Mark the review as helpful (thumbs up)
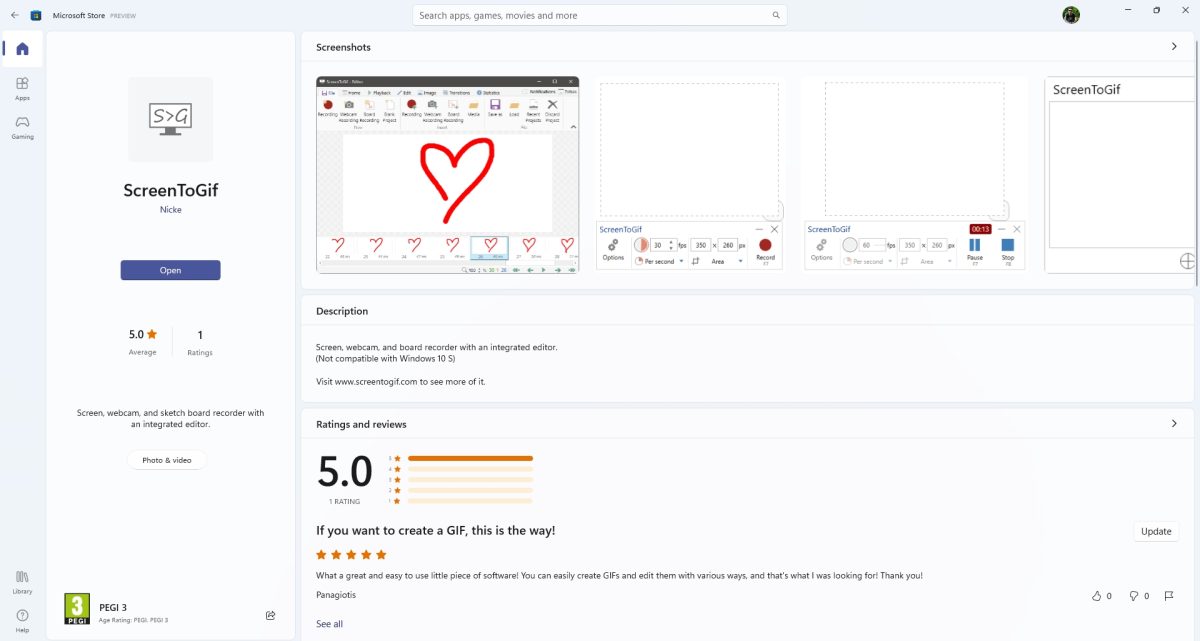This screenshot has width=1200, height=641. tap(1097, 596)
